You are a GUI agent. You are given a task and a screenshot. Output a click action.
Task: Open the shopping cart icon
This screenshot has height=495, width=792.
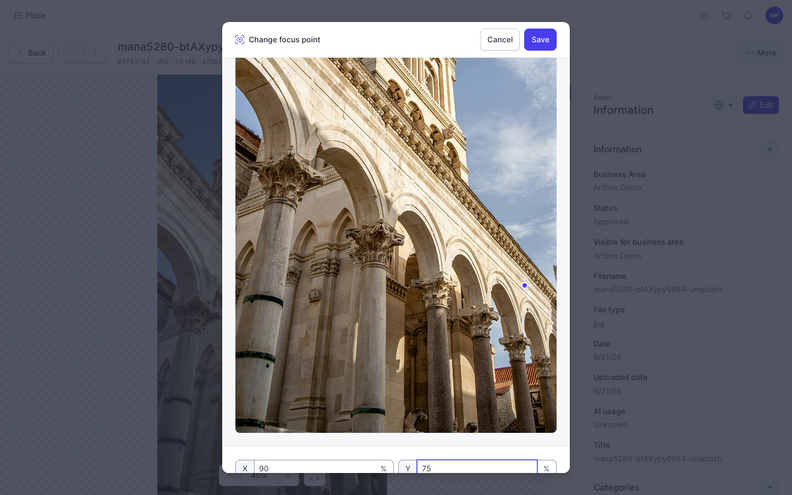tap(726, 16)
